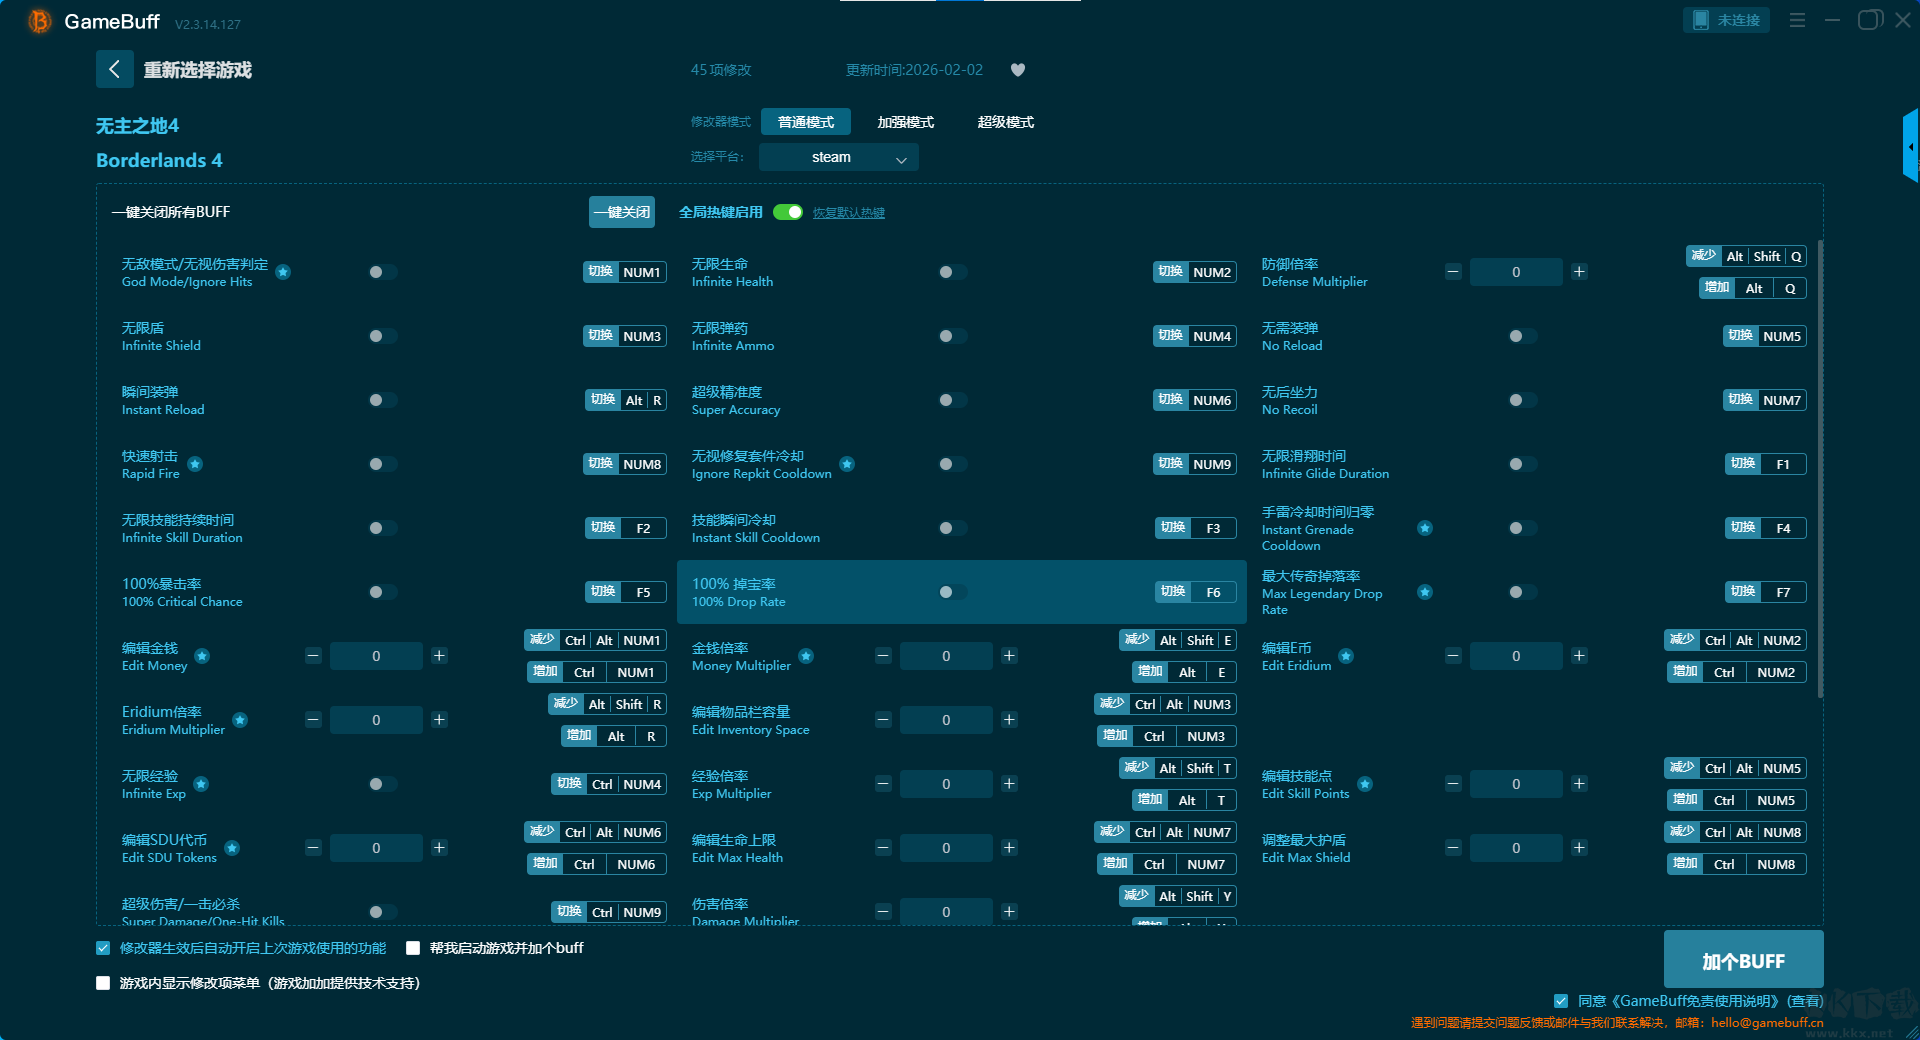
Task: Click star icon beside Edit Money
Action: (x=202, y=656)
